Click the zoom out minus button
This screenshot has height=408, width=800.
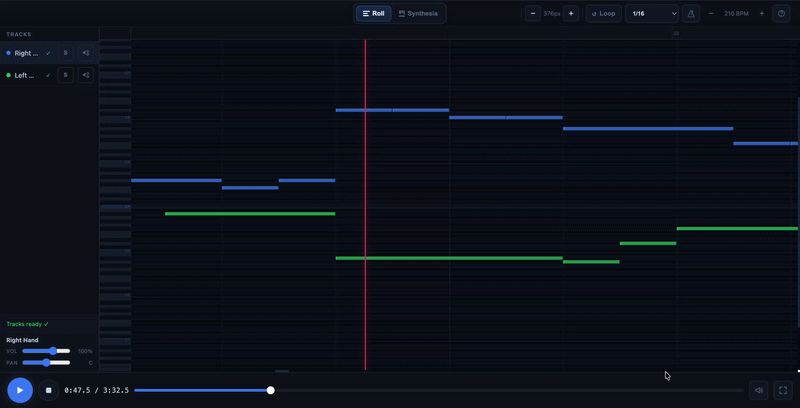pos(533,14)
